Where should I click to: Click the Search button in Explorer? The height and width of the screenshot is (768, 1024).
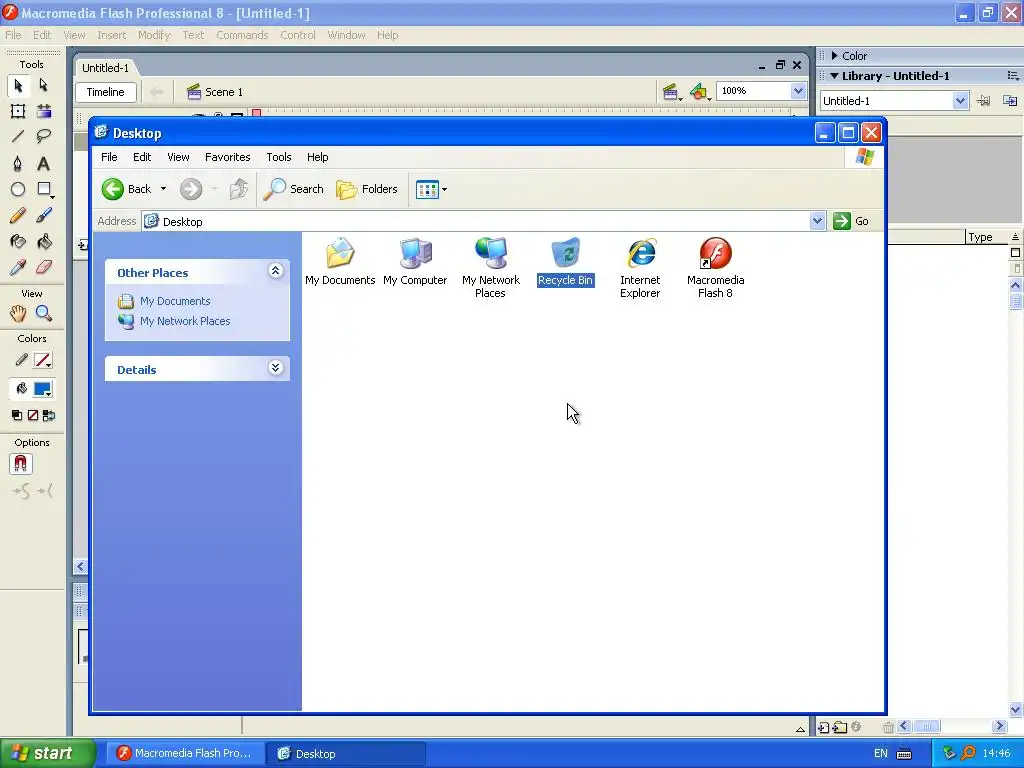point(294,189)
